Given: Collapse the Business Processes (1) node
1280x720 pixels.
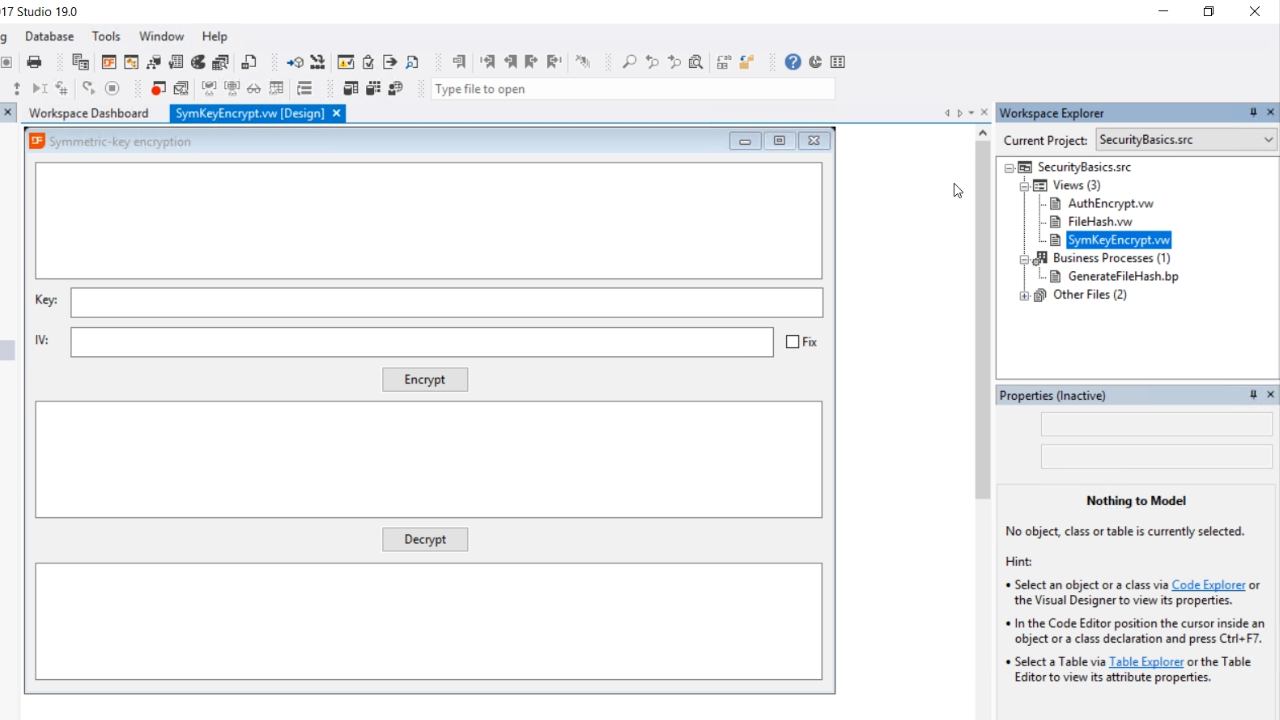Looking at the screenshot, I should pos(1024,259).
